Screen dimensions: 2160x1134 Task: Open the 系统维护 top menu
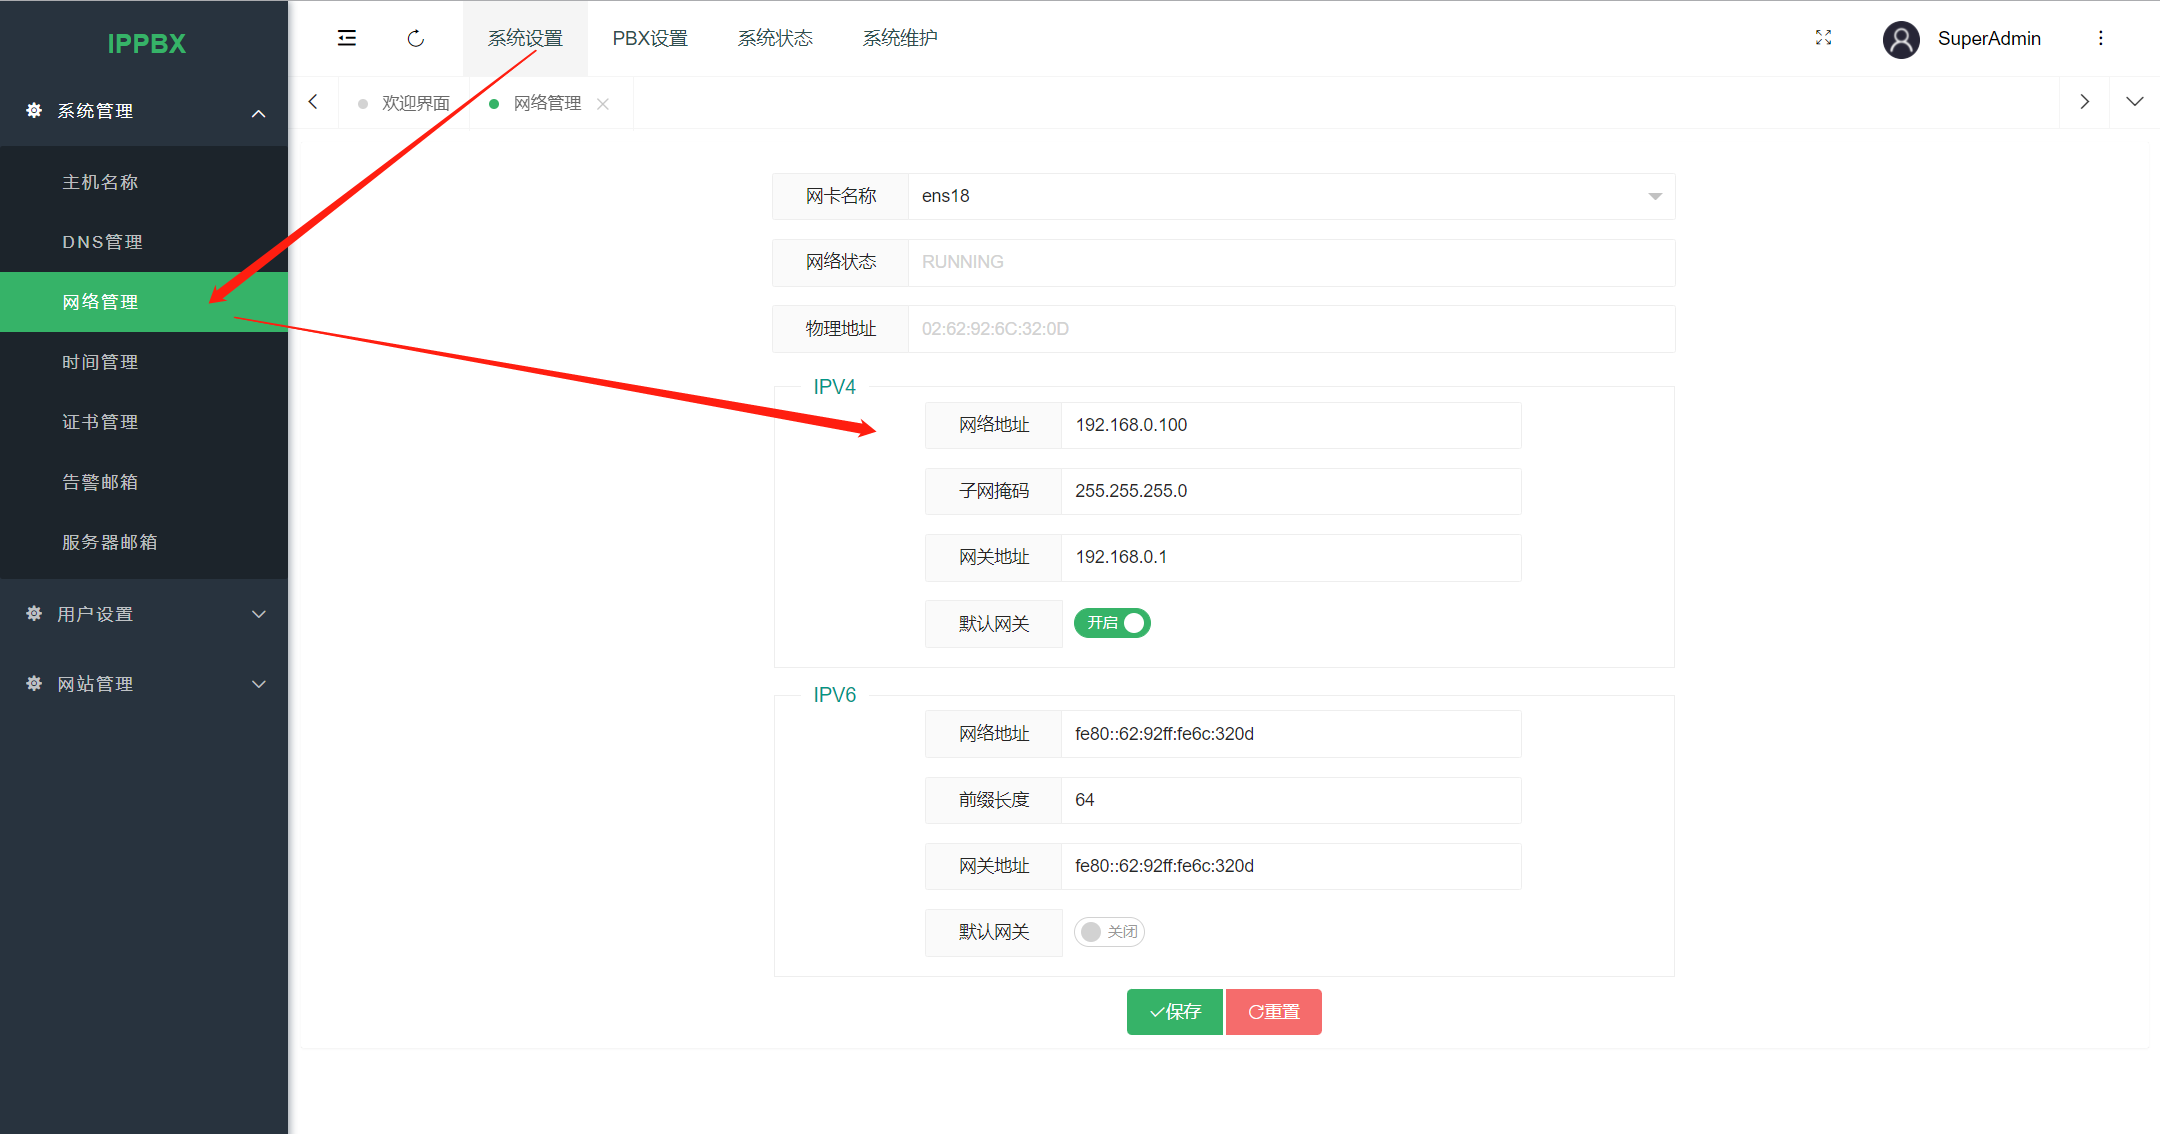(x=900, y=38)
